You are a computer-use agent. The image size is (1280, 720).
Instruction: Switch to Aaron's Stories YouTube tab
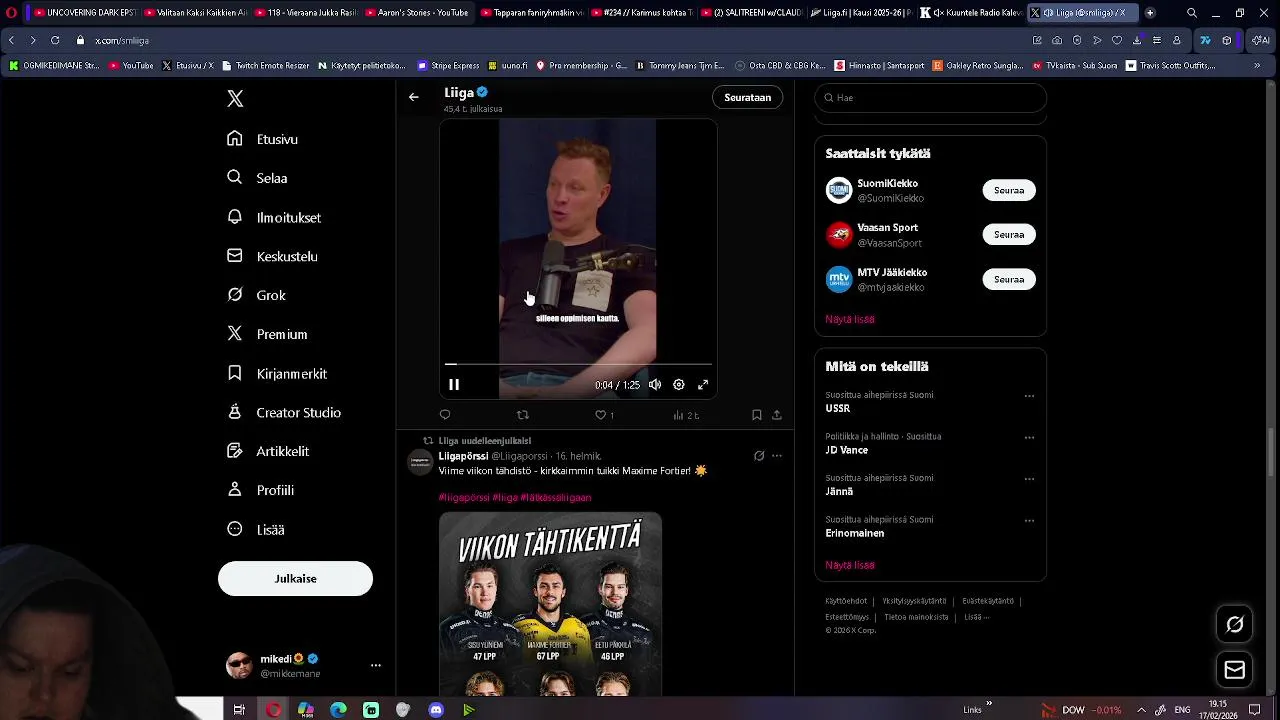pyautogui.click(x=417, y=13)
